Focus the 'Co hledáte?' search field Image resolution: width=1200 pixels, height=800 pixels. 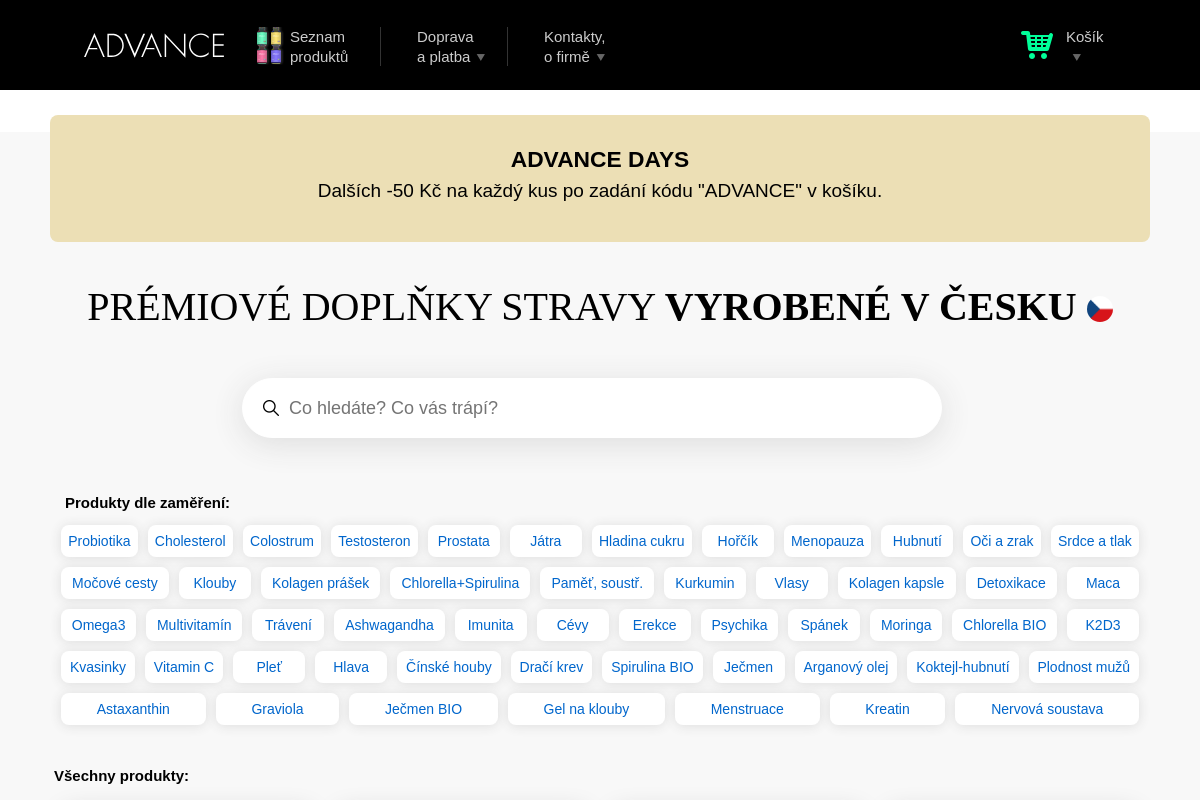pyautogui.click(x=592, y=408)
